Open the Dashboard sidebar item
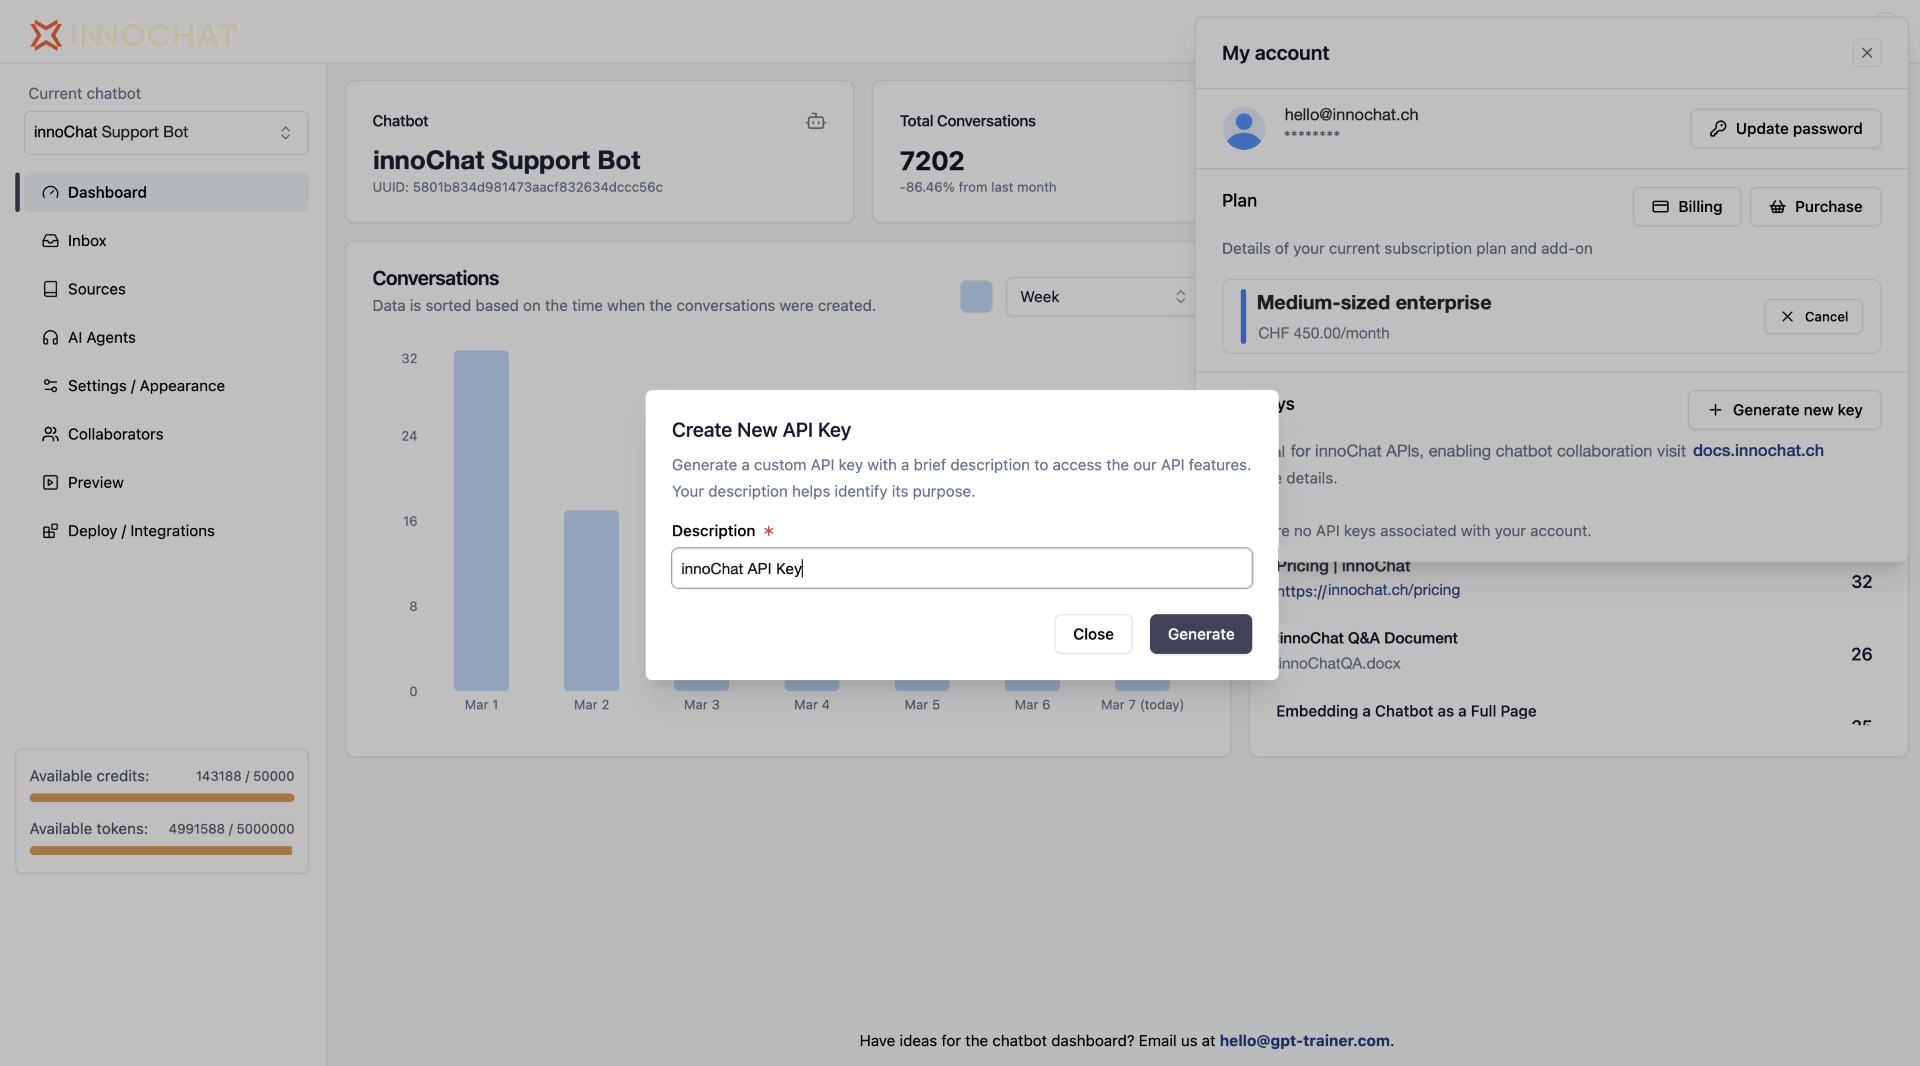The height and width of the screenshot is (1066, 1920). point(166,192)
